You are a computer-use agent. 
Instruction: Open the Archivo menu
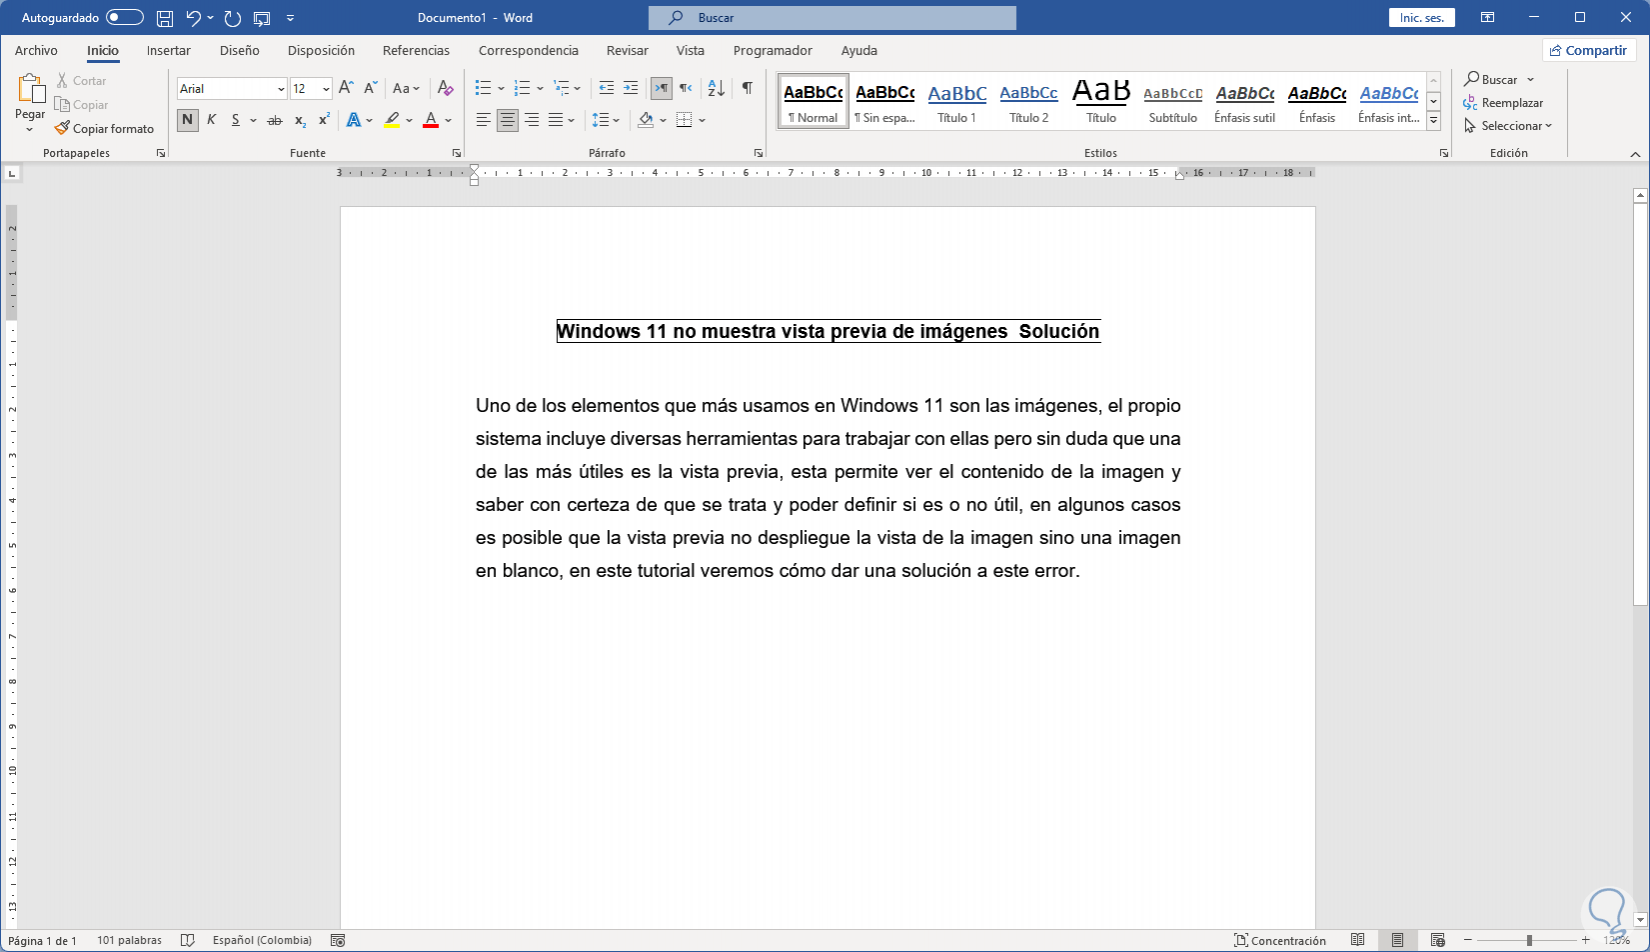36,50
